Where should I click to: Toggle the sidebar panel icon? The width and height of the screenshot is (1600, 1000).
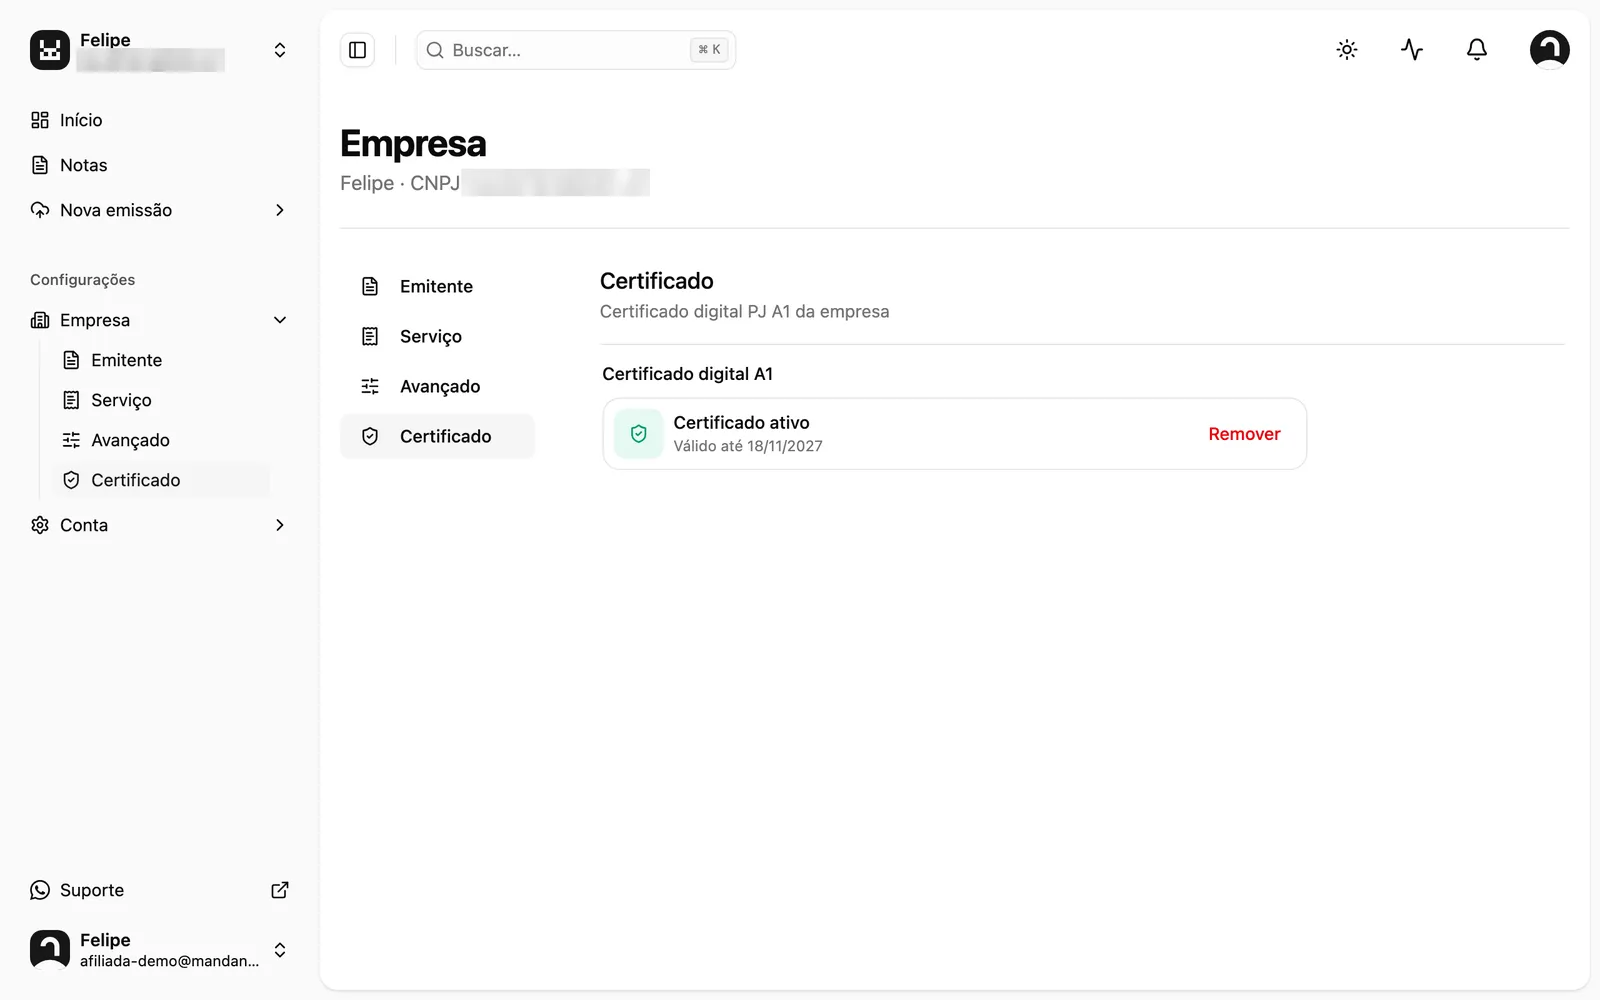[x=357, y=50]
